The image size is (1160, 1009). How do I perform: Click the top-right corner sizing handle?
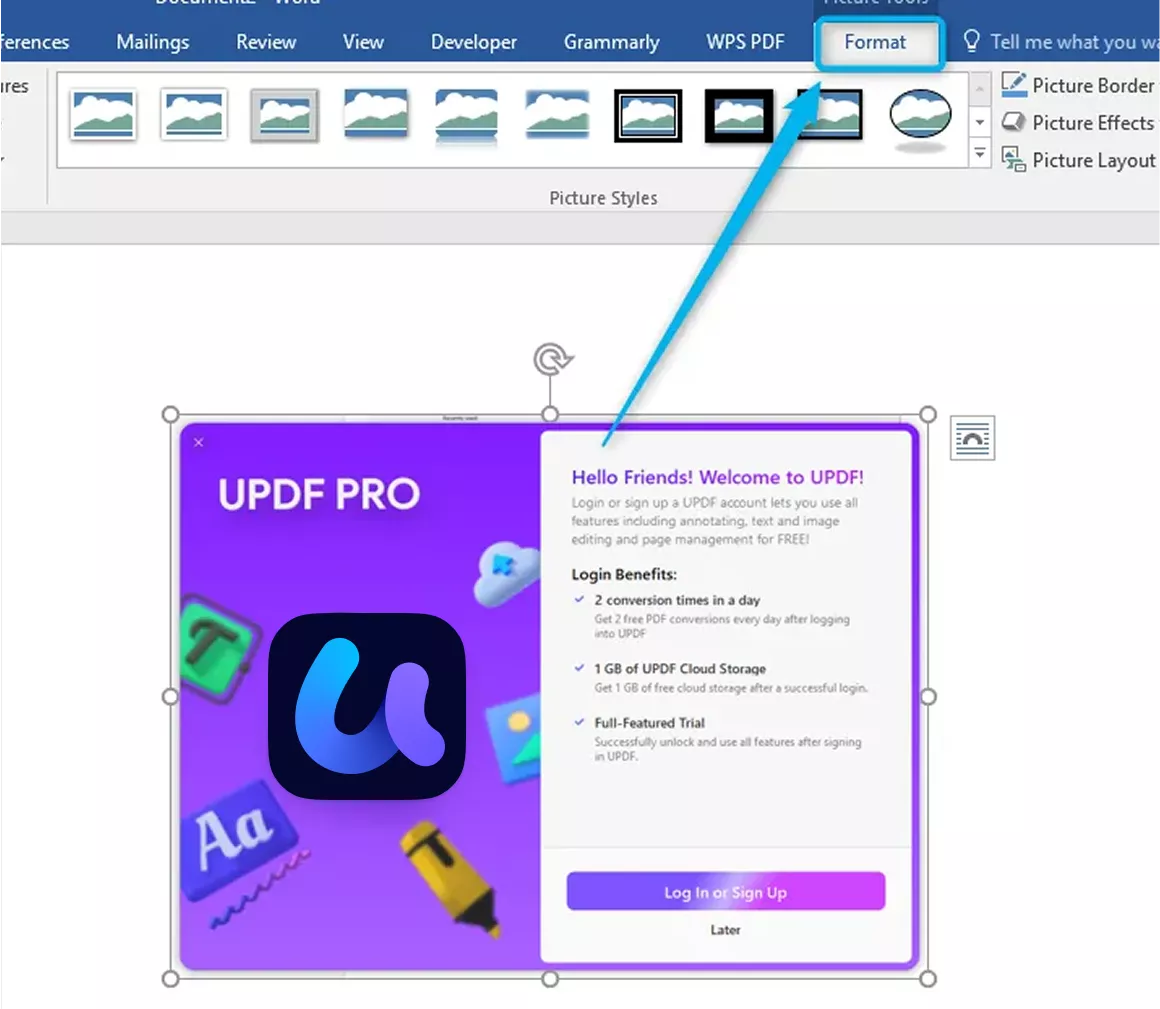point(928,414)
